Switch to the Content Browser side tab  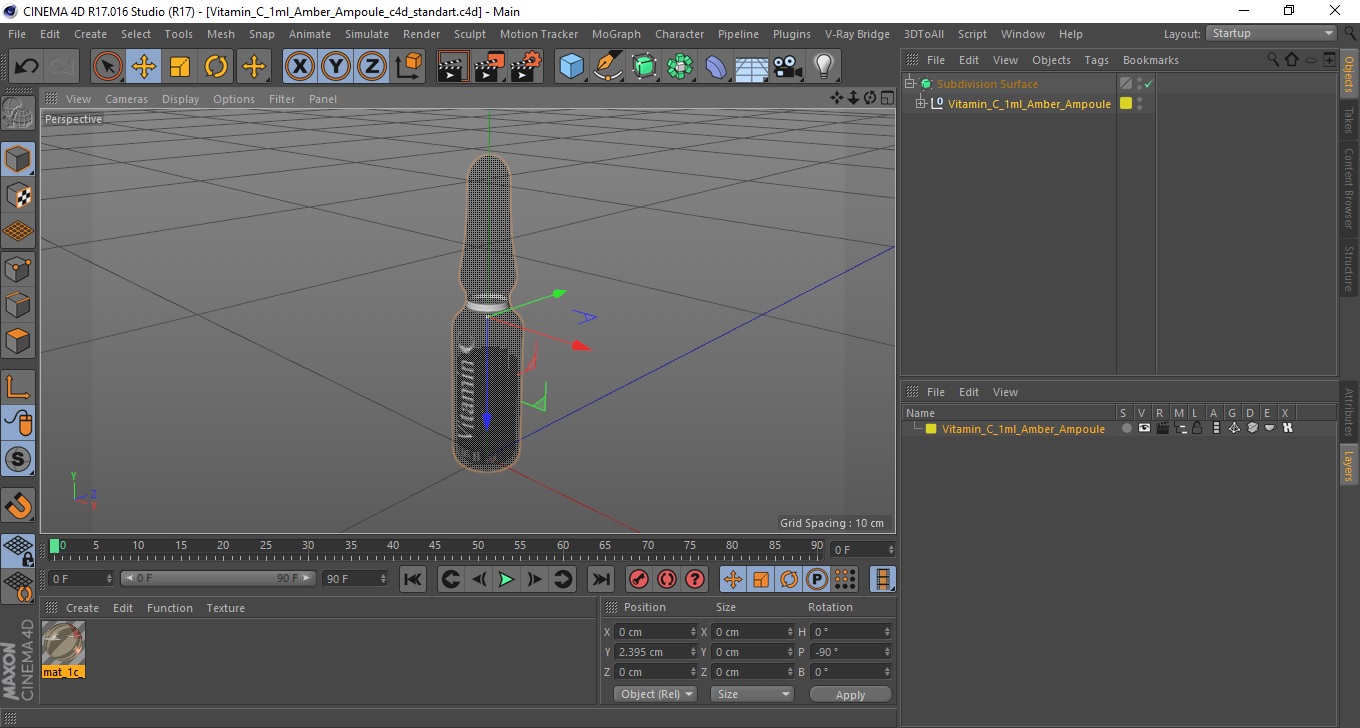coord(1349,189)
